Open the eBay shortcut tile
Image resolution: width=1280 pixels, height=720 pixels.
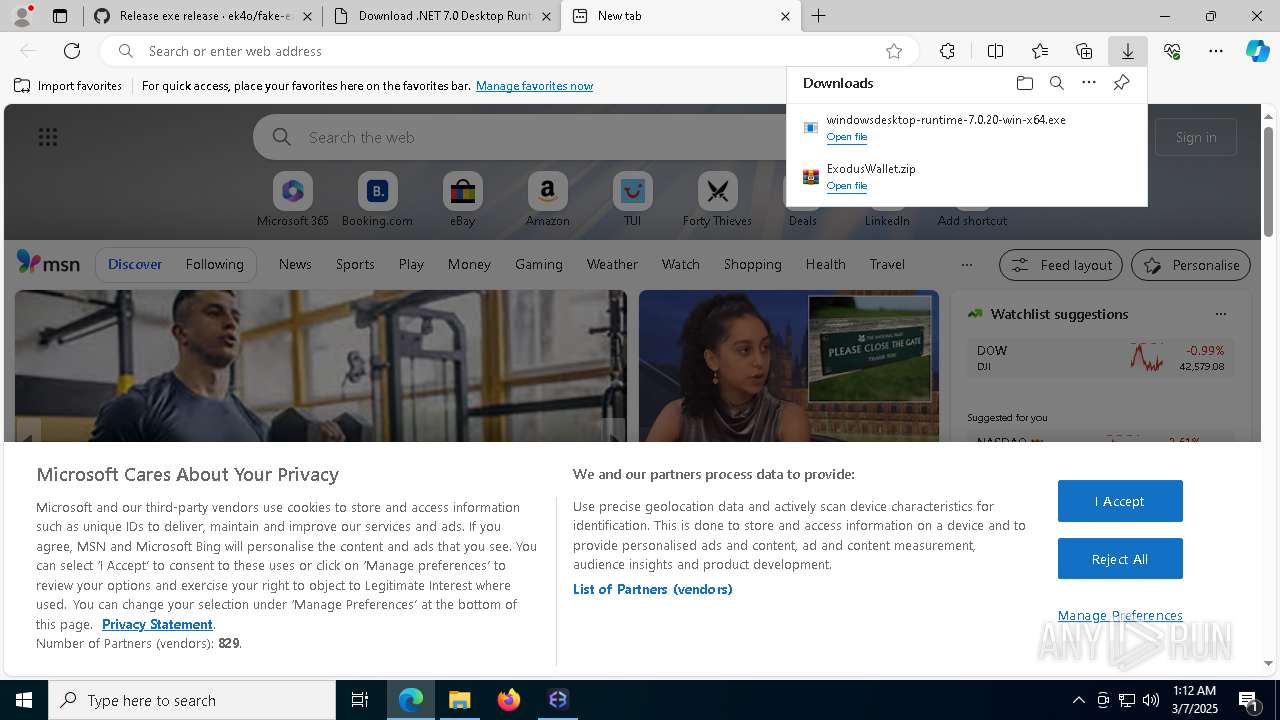[462, 199]
